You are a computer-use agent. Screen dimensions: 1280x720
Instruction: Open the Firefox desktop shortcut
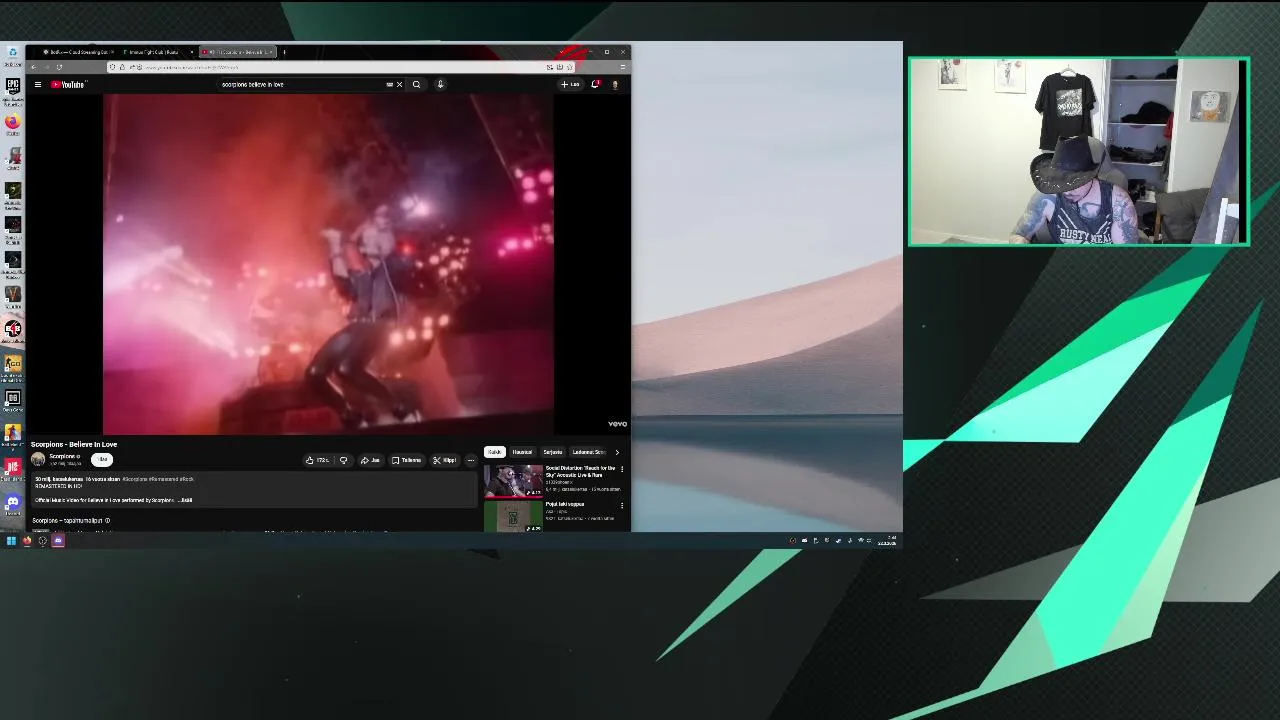coord(12,124)
